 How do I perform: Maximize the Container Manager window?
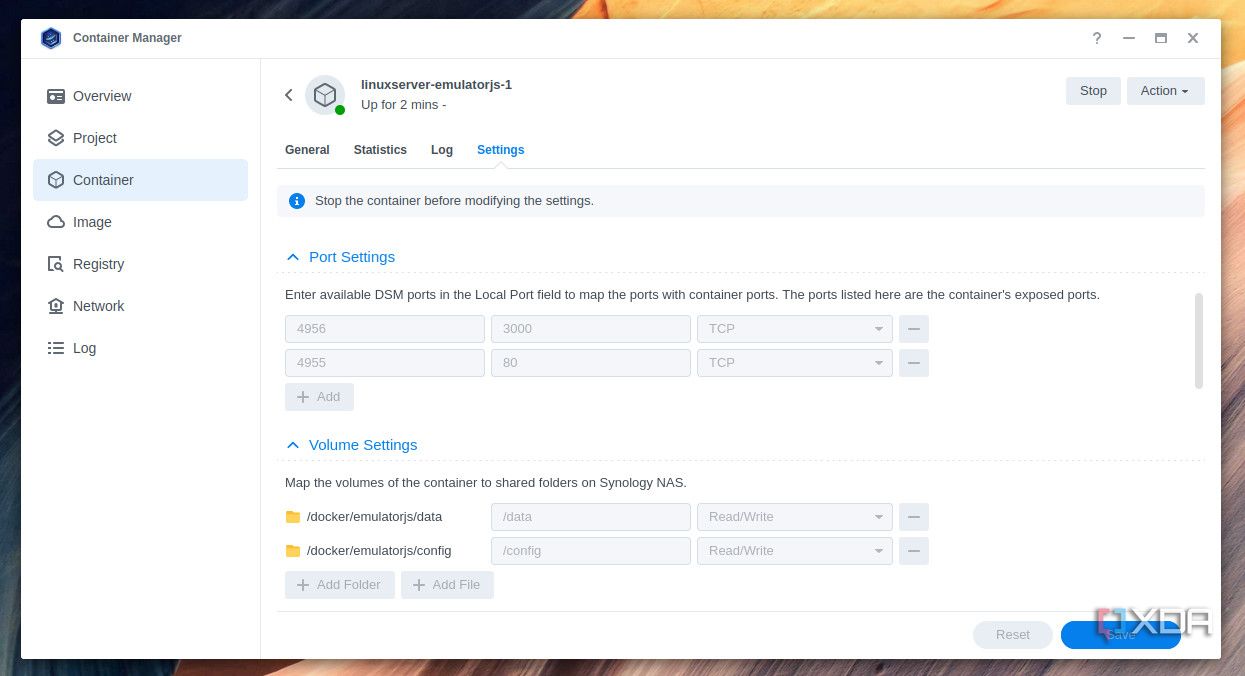coord(1161,38)
